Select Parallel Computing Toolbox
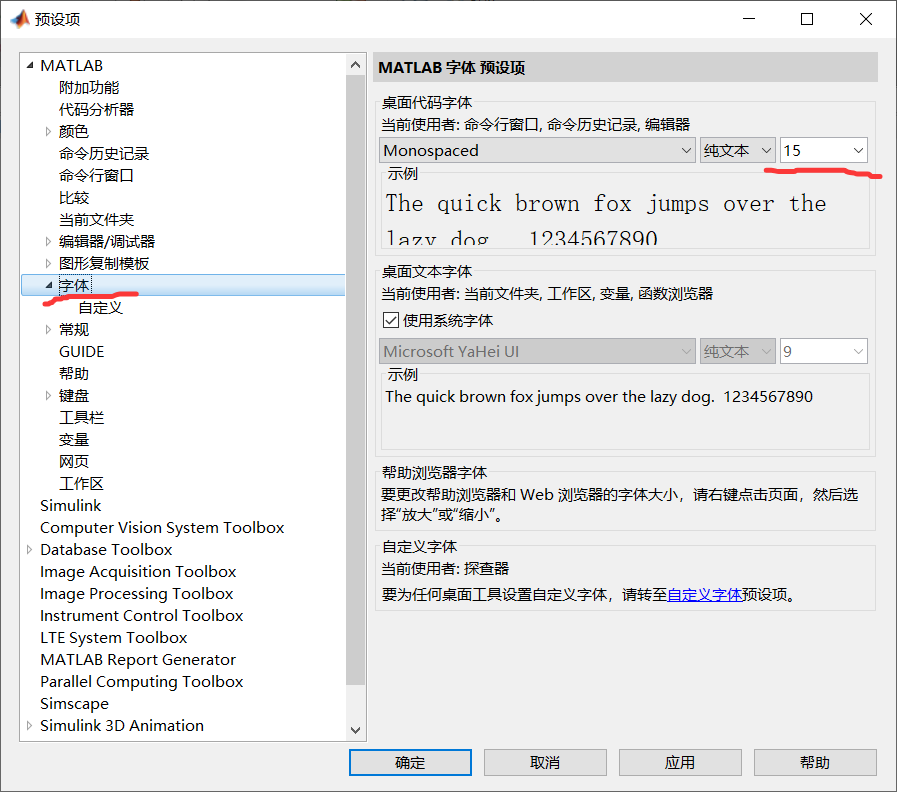Viewport: 897px width, 792px height. pyautogui.click(x=141, y=681)
